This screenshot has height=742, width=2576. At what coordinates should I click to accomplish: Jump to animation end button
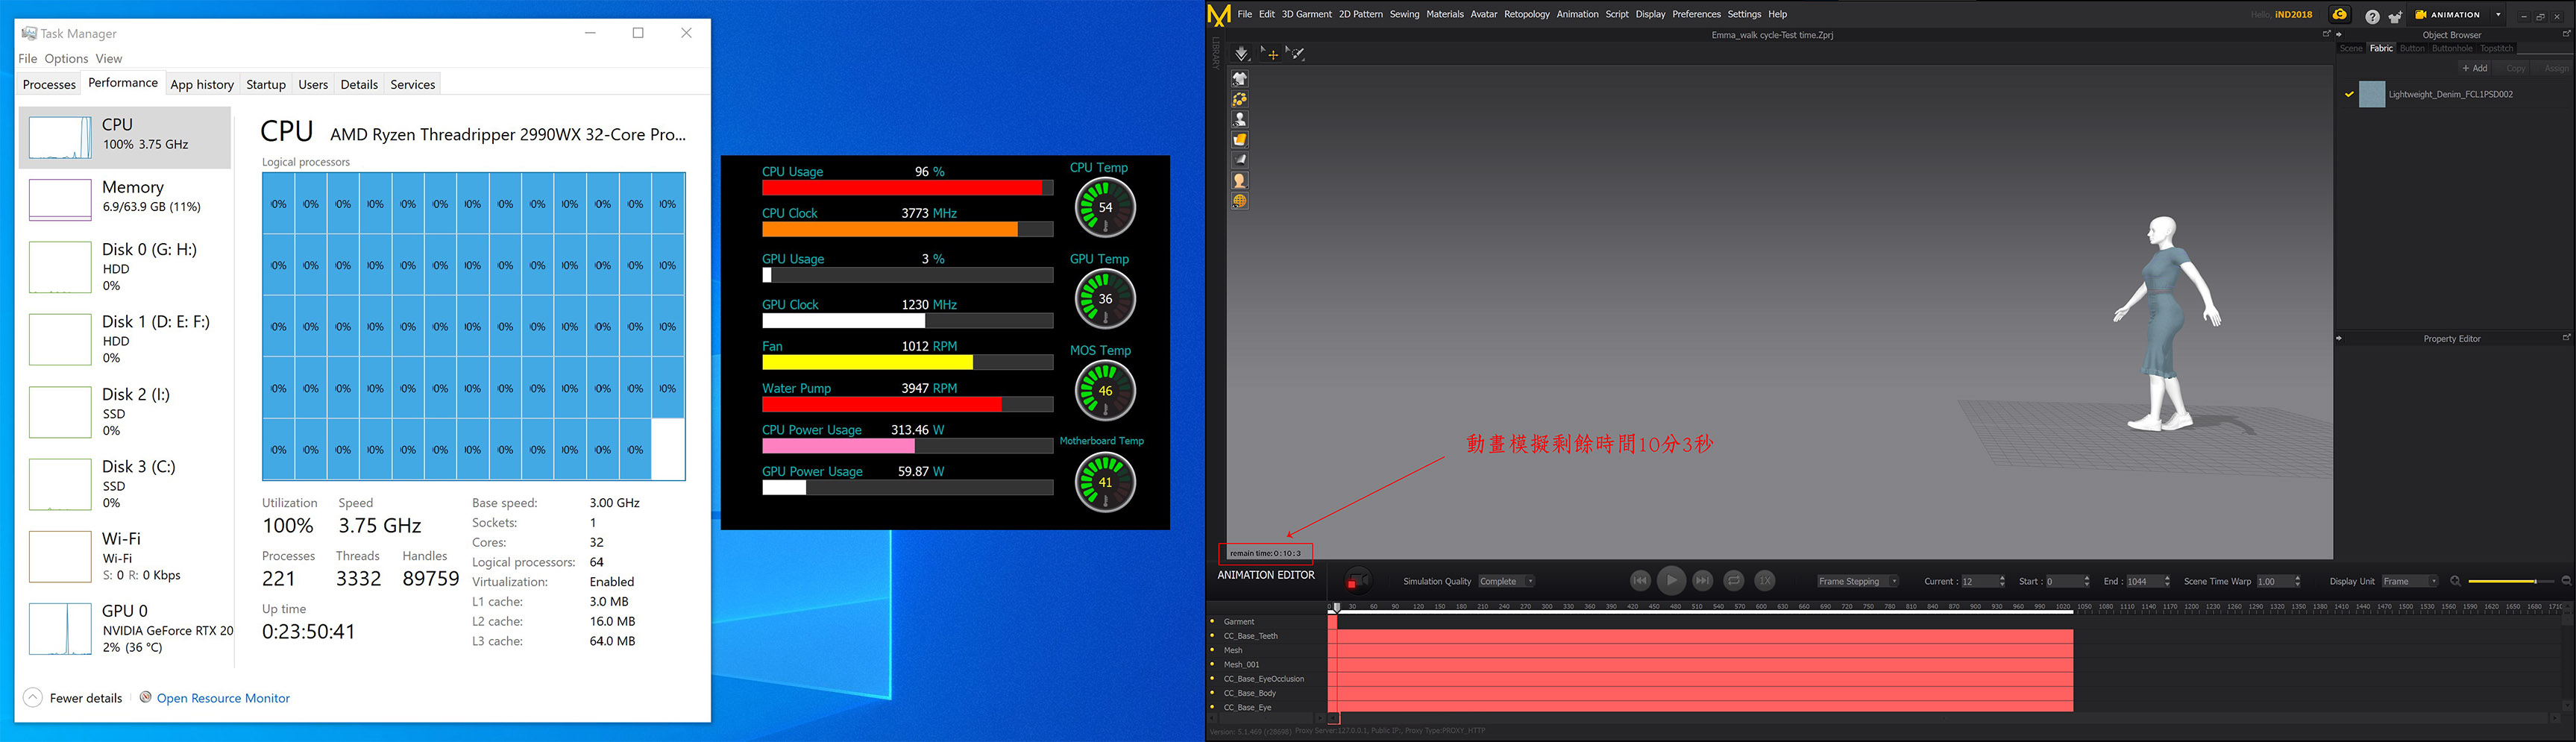coord(1702,580)
